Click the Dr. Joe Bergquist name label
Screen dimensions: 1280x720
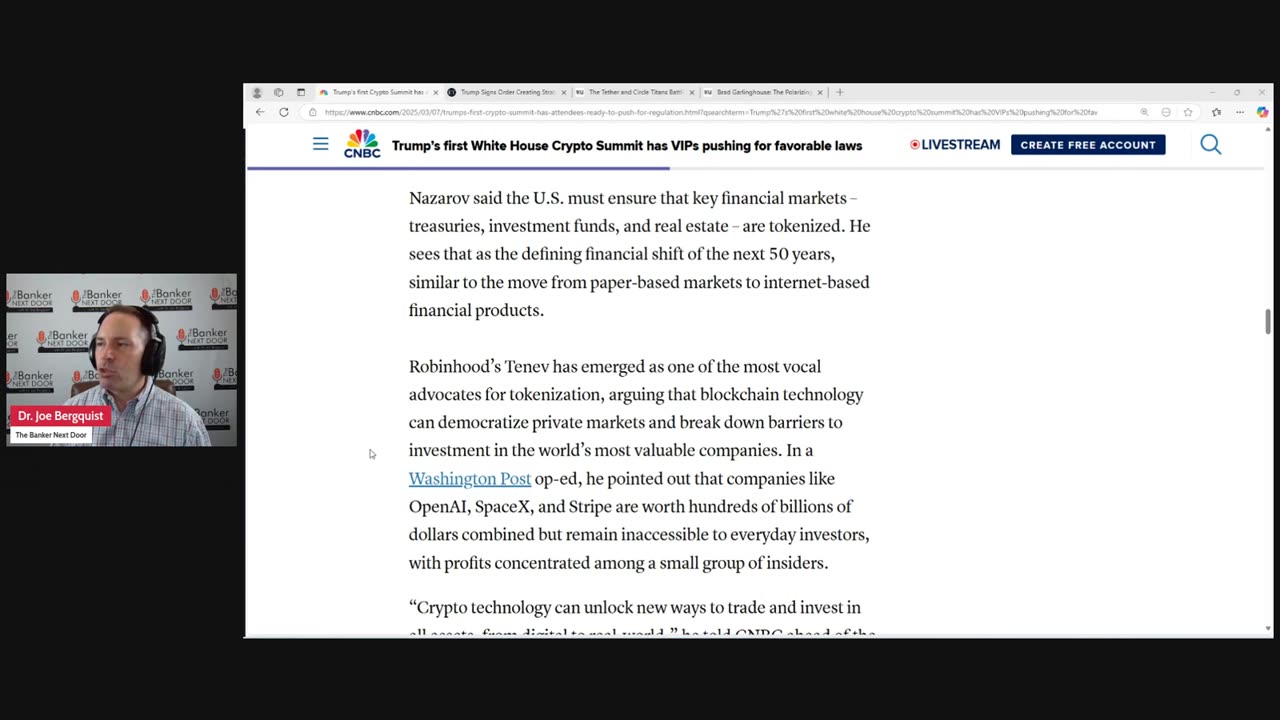pyautogui.click(x=60, y=416)
